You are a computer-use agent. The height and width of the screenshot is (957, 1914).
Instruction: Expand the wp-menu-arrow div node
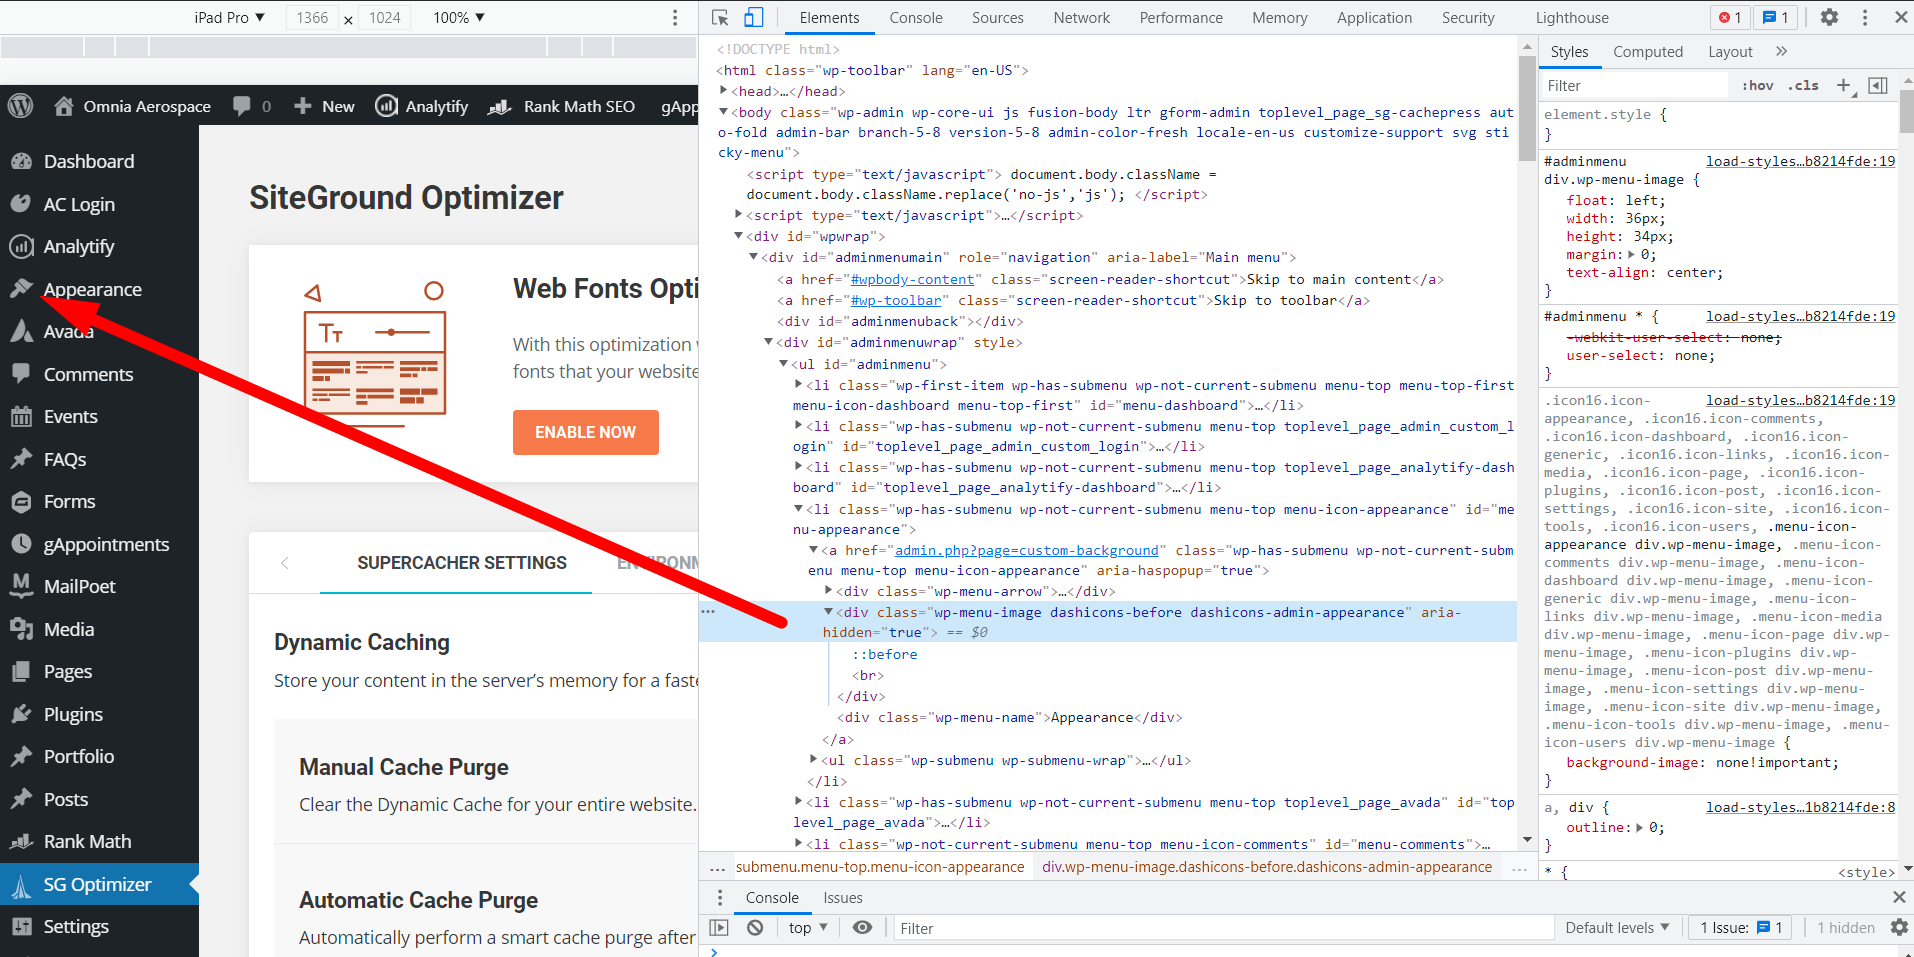829,591
